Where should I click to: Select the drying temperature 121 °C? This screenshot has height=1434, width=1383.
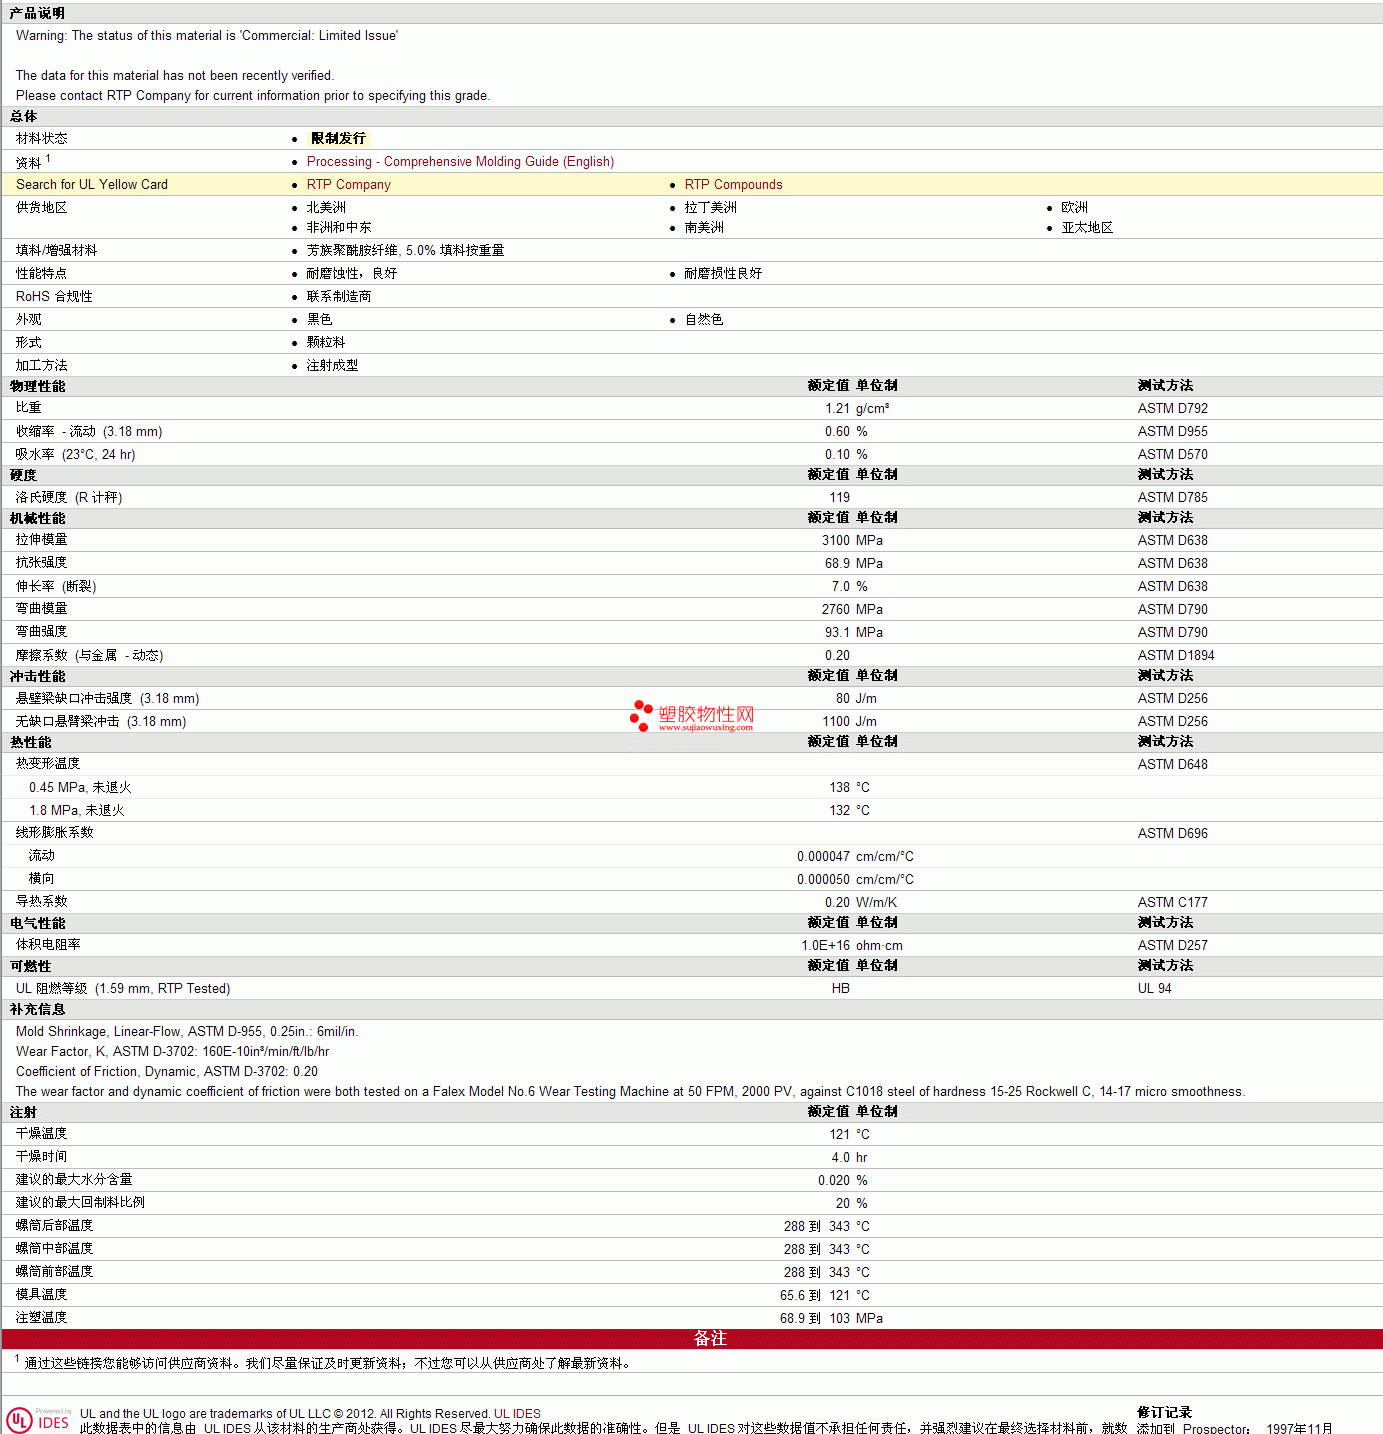(850, 1135)
